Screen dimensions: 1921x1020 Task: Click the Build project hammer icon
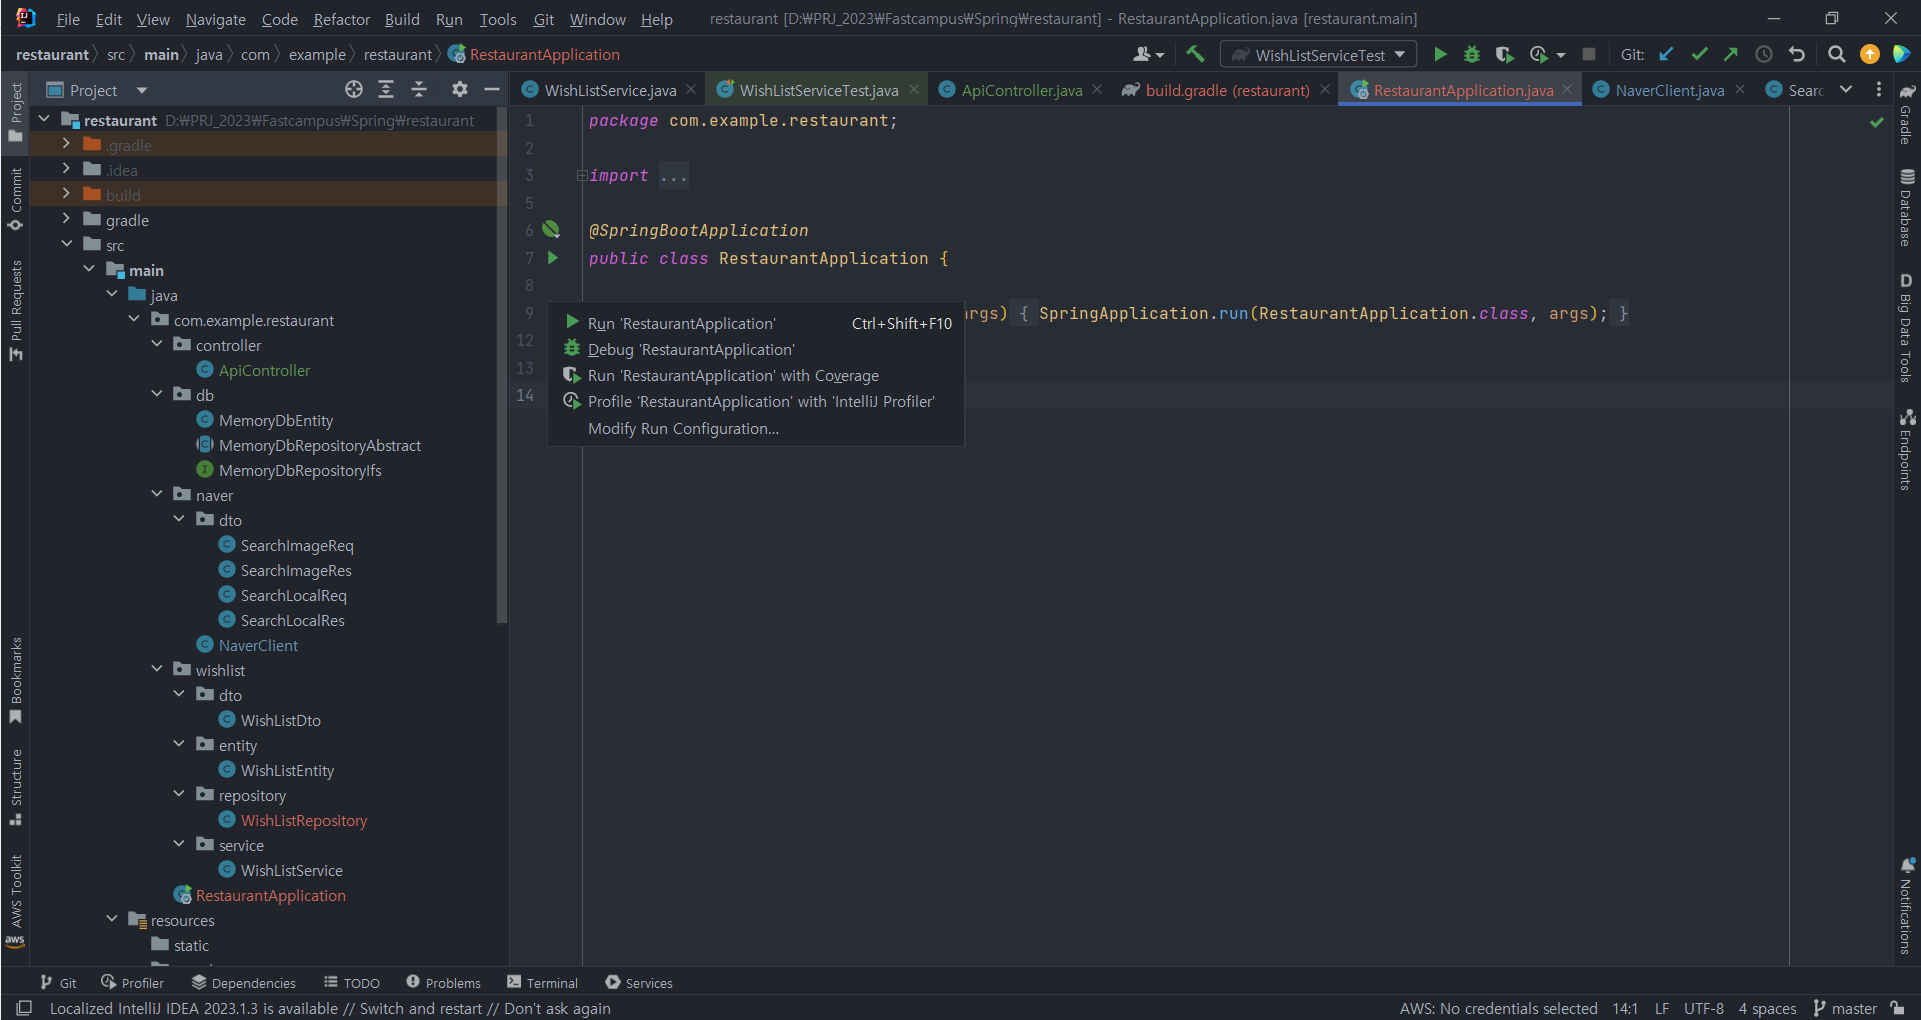click(1195, 55)
